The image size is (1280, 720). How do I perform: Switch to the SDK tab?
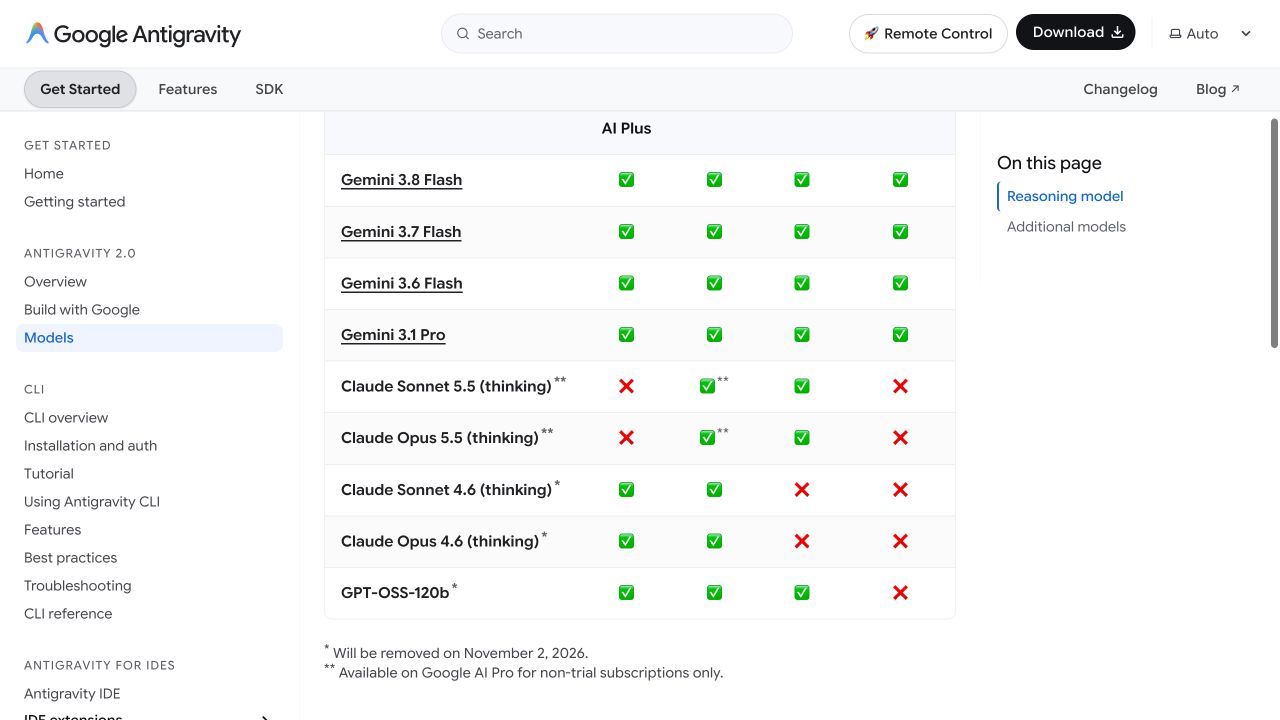[269, 89]
